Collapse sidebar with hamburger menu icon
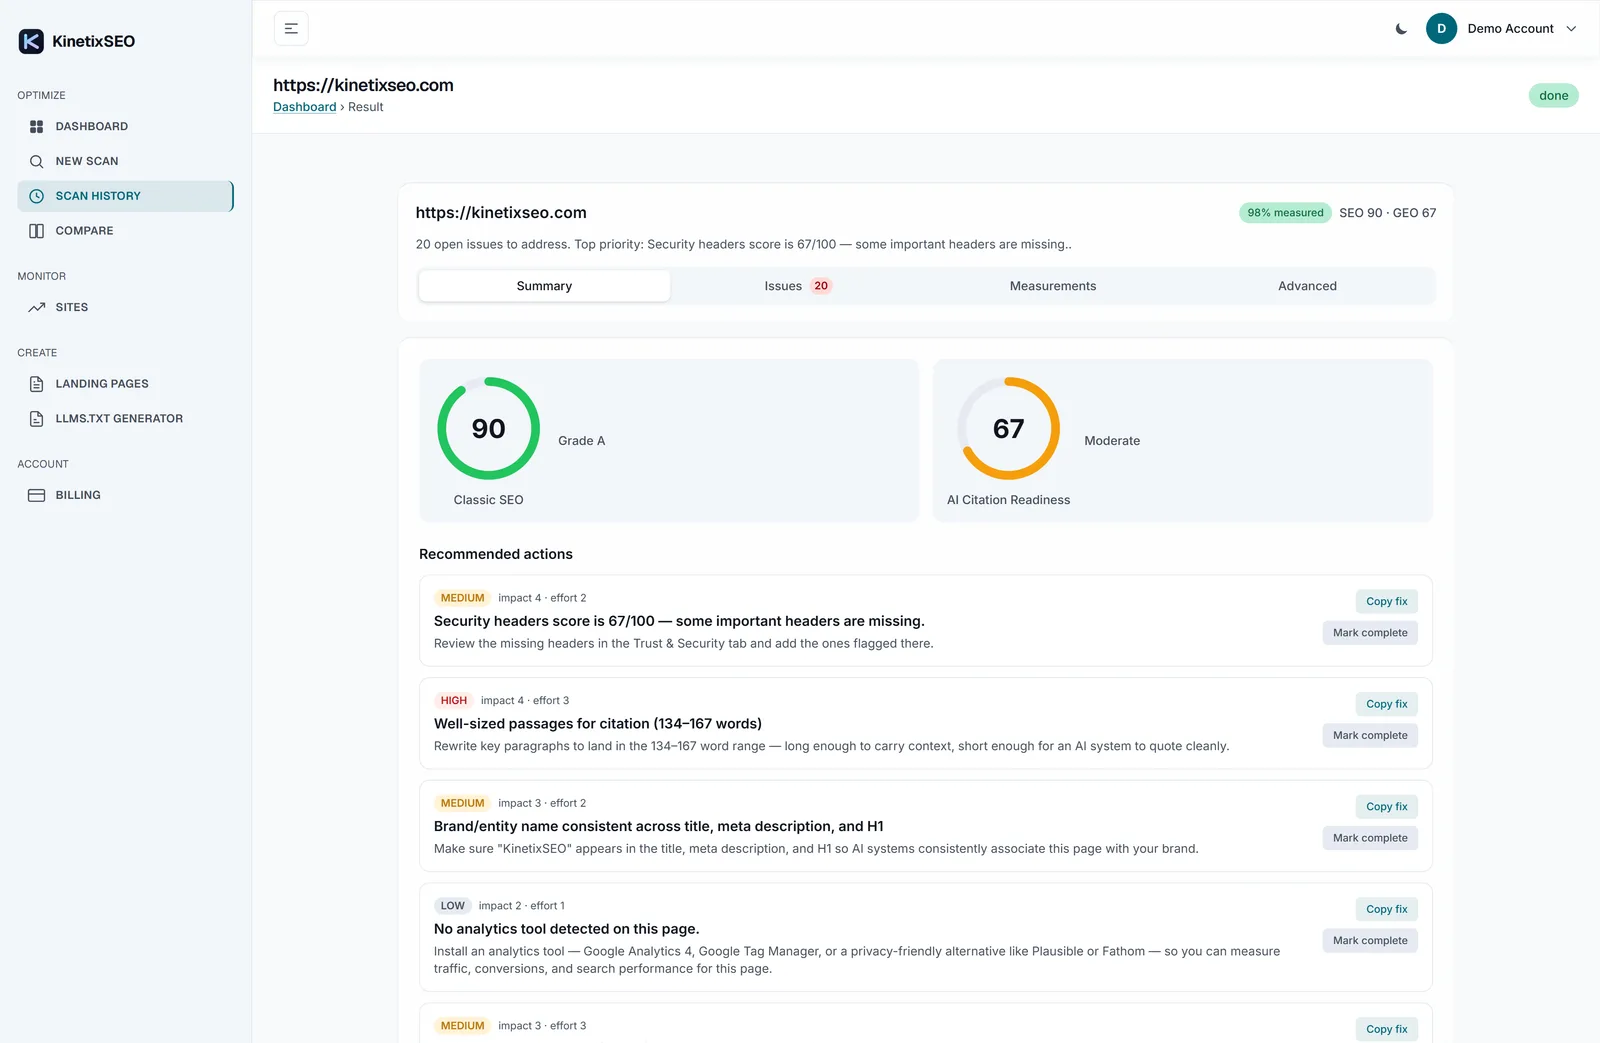Screen dimensions: 1600x1043 291,29
